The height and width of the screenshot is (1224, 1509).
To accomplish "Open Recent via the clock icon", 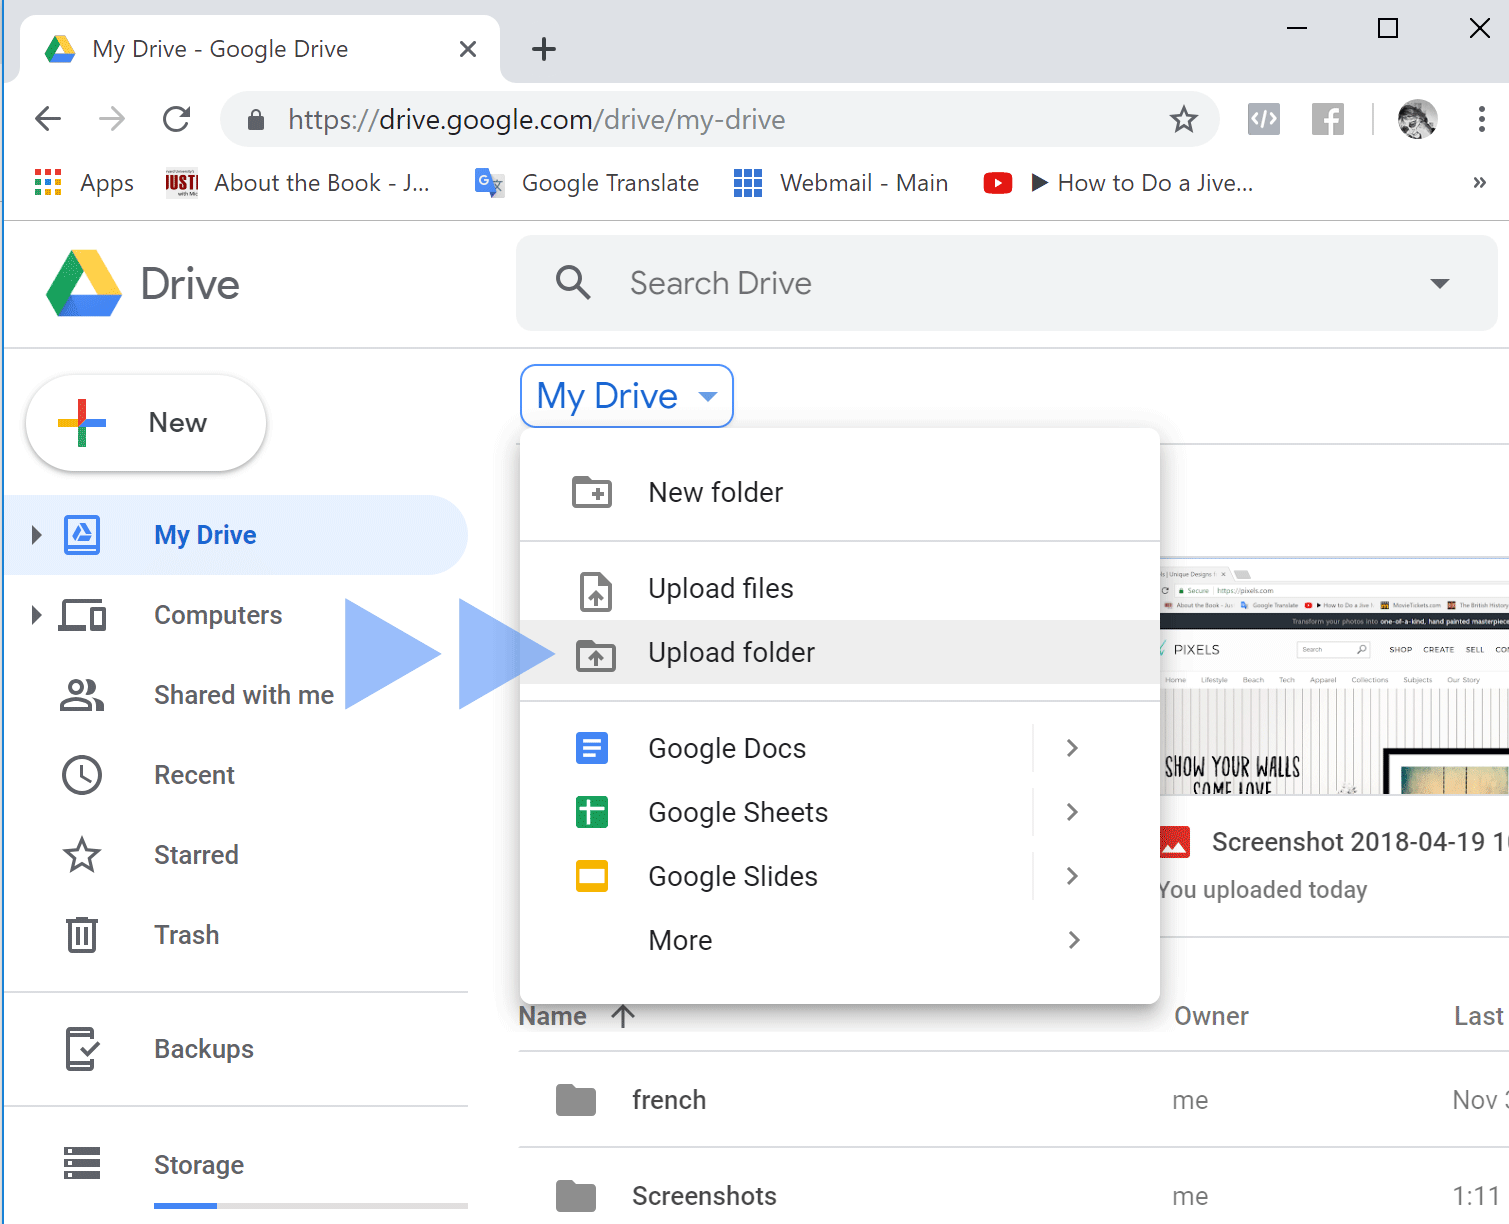I will pyautogui.click(x=82, y=775).
